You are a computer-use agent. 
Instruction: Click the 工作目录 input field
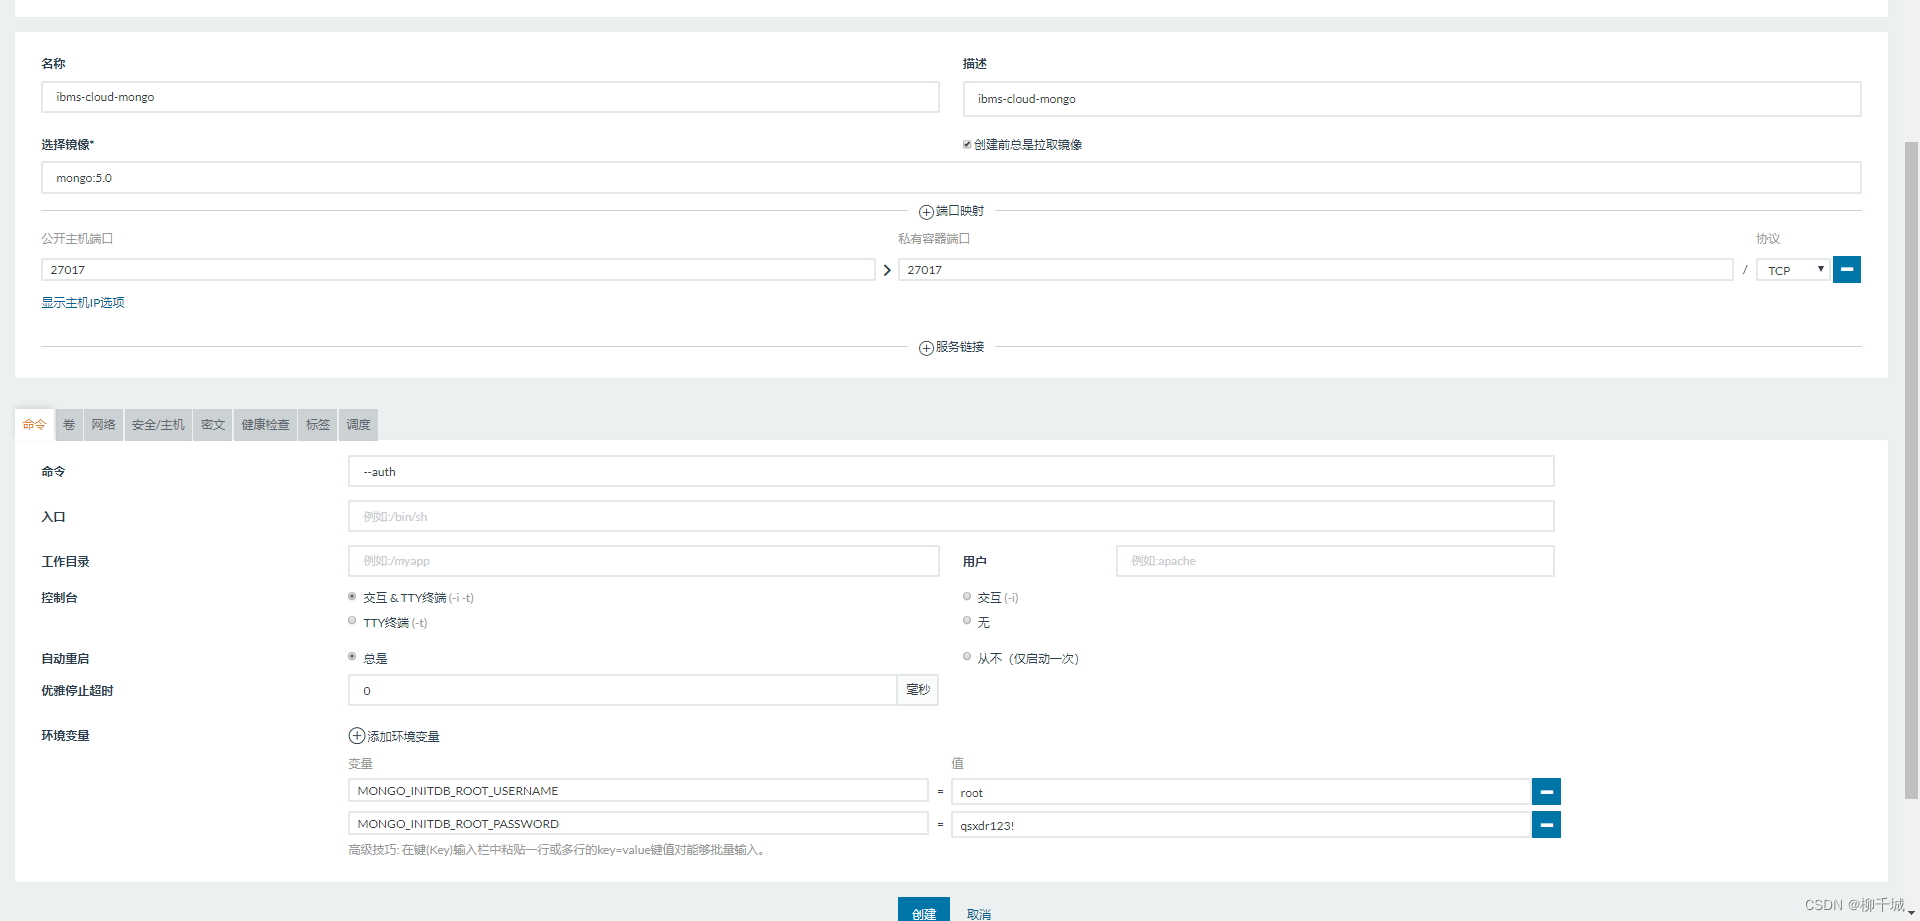click(643, 561)
